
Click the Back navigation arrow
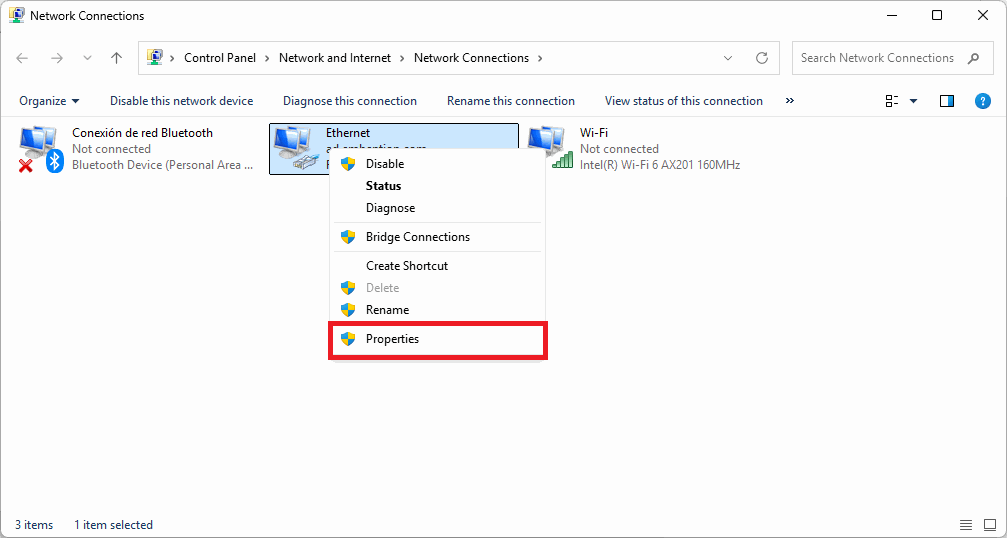[23, 58]
